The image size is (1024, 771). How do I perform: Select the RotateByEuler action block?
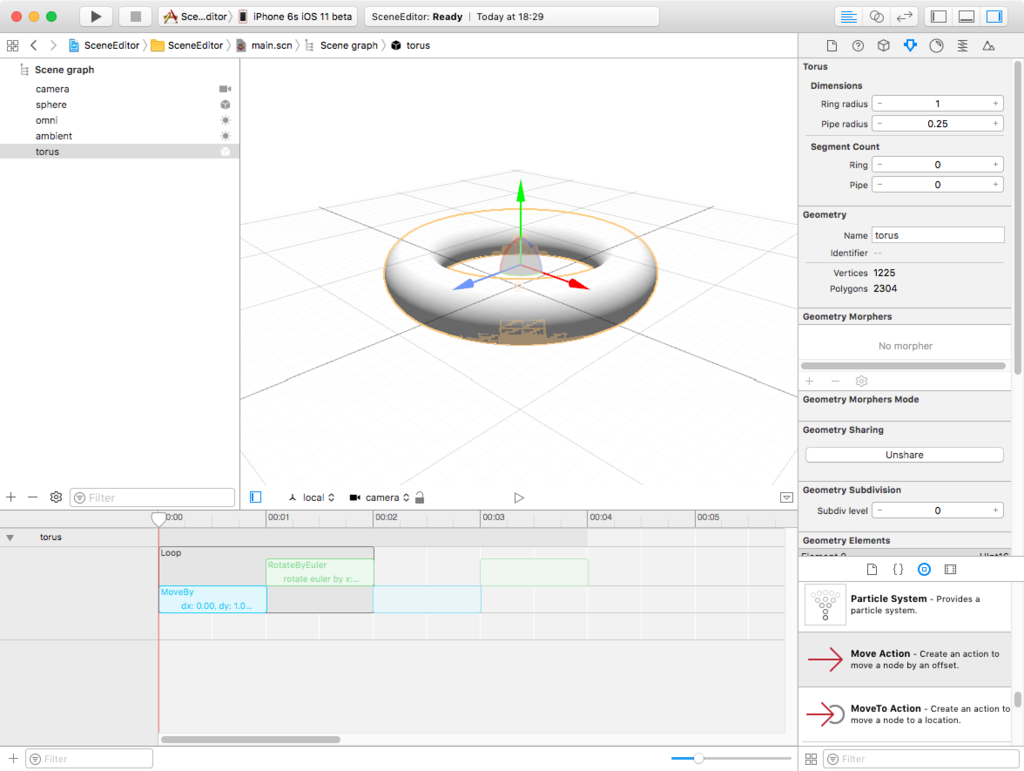tap(320, 572)
